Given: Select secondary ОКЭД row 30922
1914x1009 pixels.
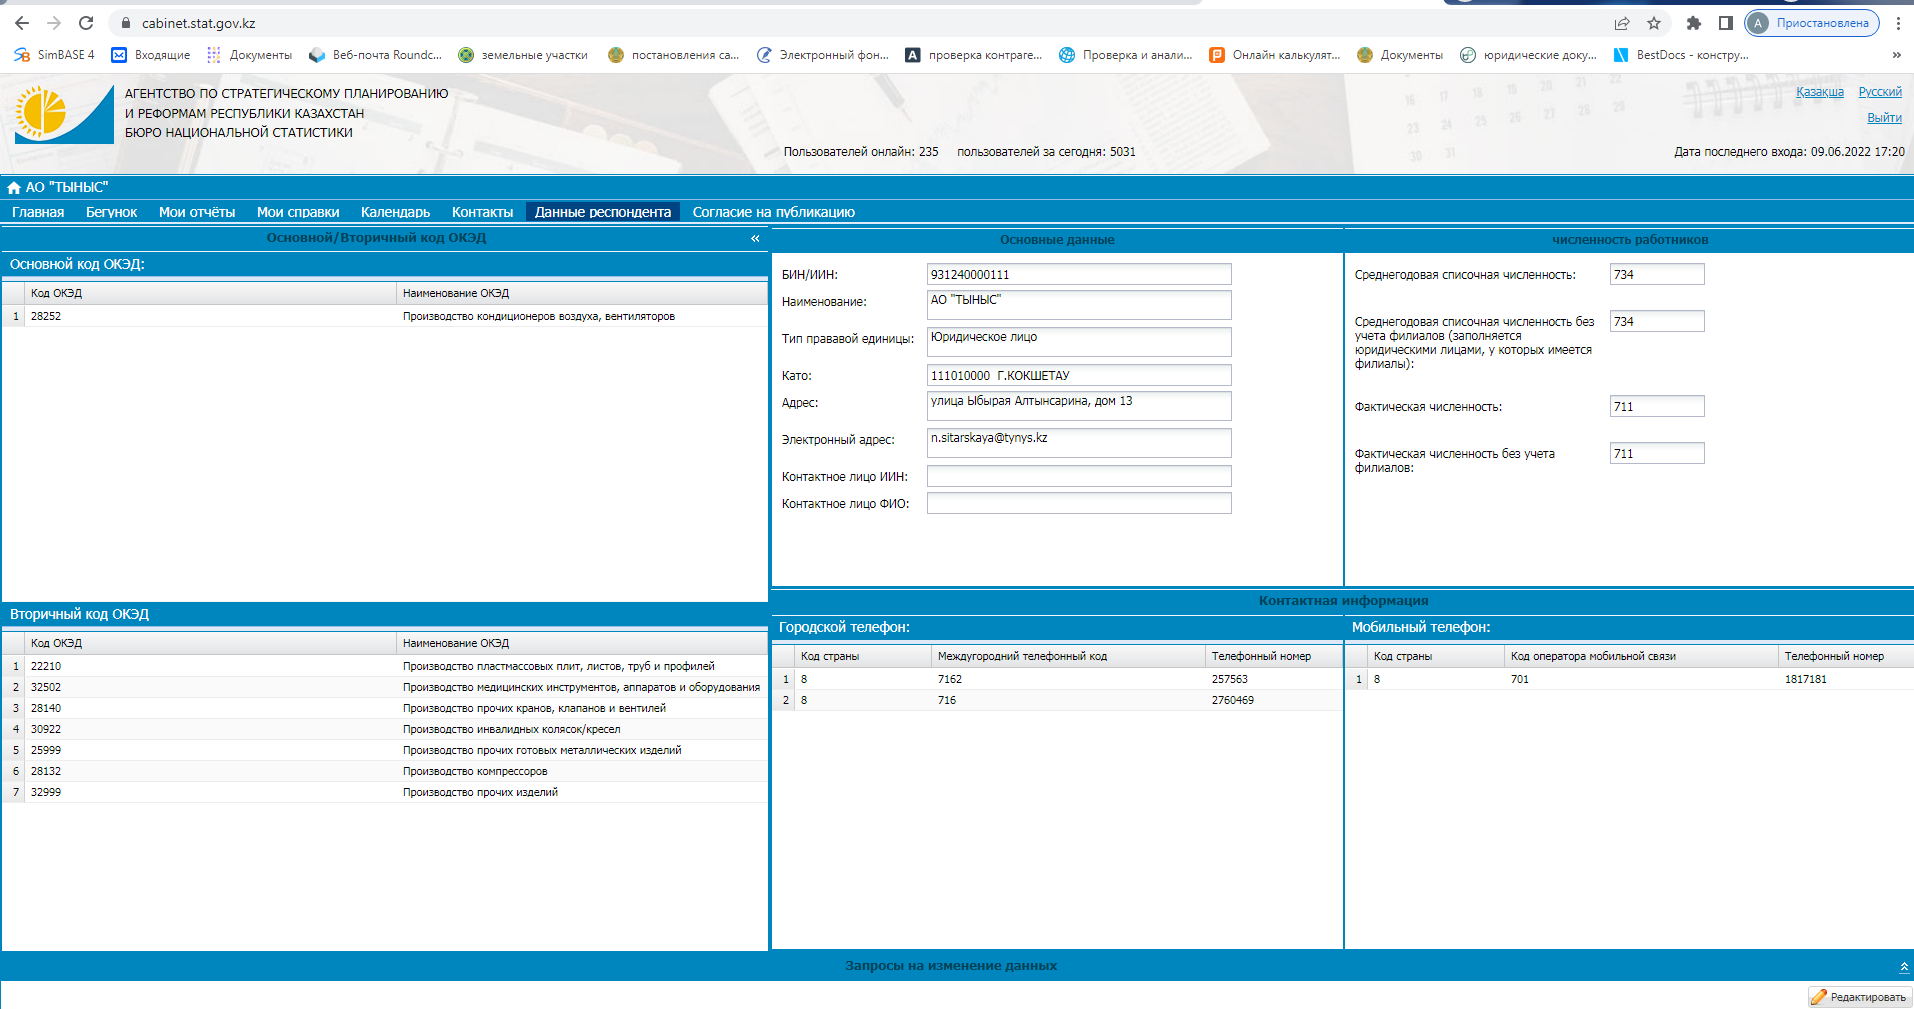Looking at the screenshot, I should pos(385,729).
